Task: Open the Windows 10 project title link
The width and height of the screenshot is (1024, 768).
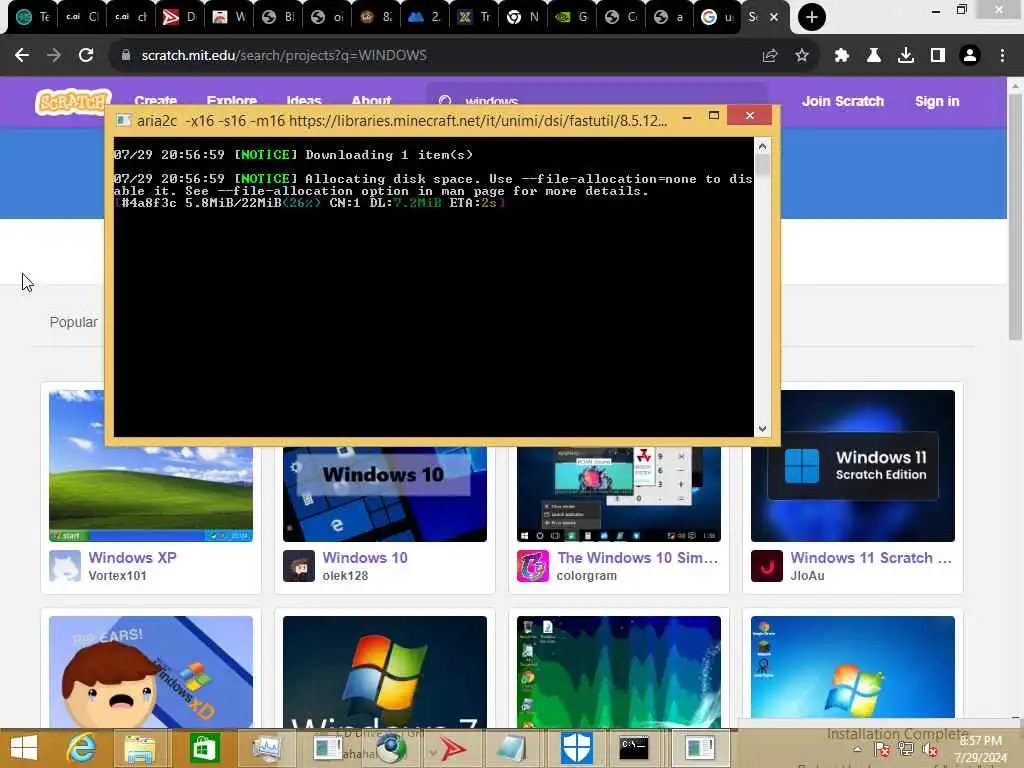Action: tap(365, 558)
